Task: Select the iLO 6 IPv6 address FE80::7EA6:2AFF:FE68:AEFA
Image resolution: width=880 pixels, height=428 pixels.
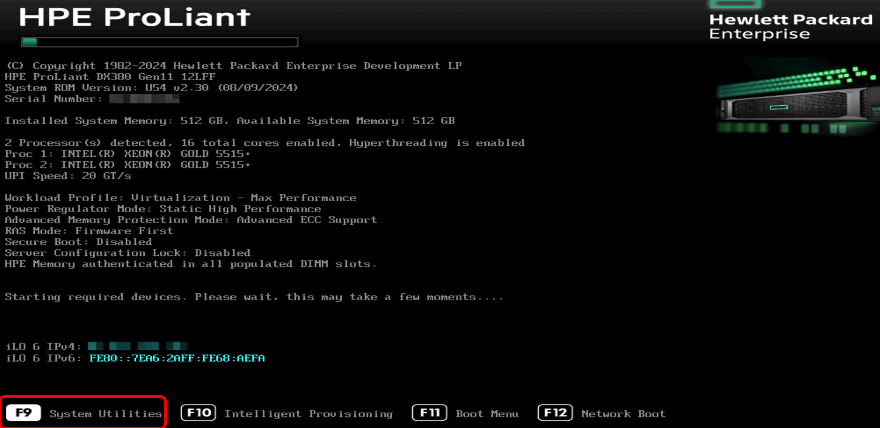Action: (x=177, y=358)
